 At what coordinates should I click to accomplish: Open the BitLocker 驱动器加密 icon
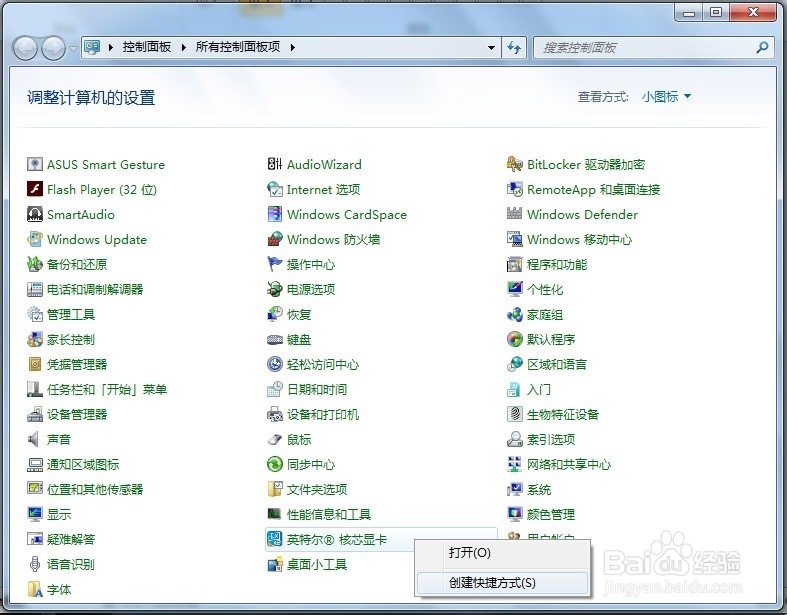(514, 164)
